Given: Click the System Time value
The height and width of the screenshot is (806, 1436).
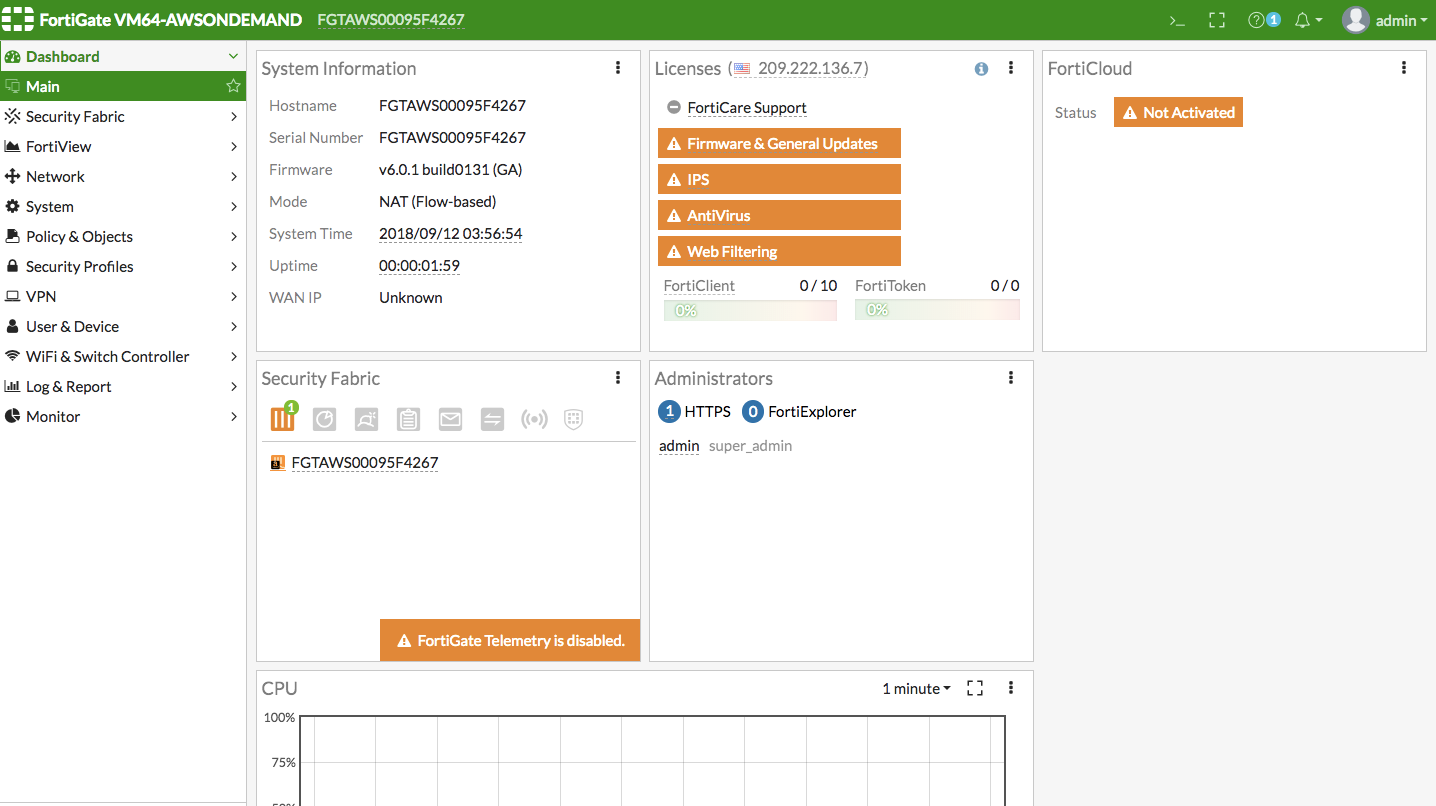Looking at the screenshot, I should coord(450,234).
